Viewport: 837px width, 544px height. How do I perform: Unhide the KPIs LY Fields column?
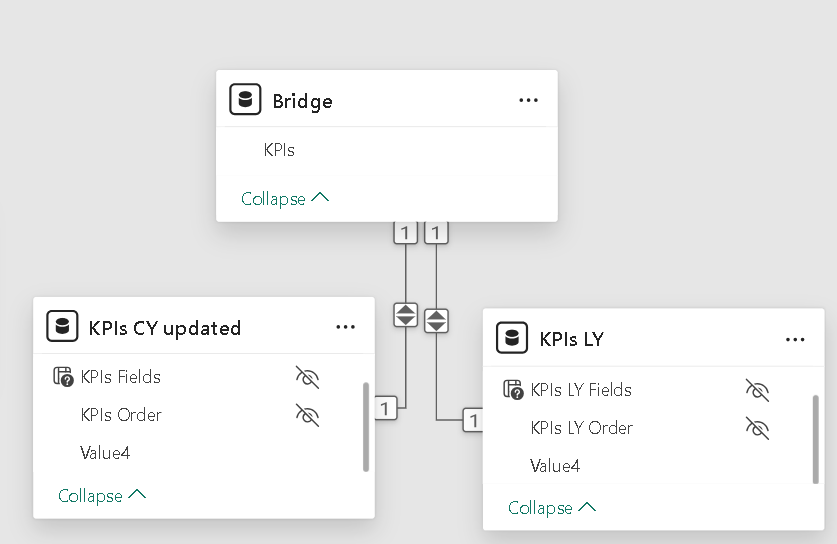(757, 390)
